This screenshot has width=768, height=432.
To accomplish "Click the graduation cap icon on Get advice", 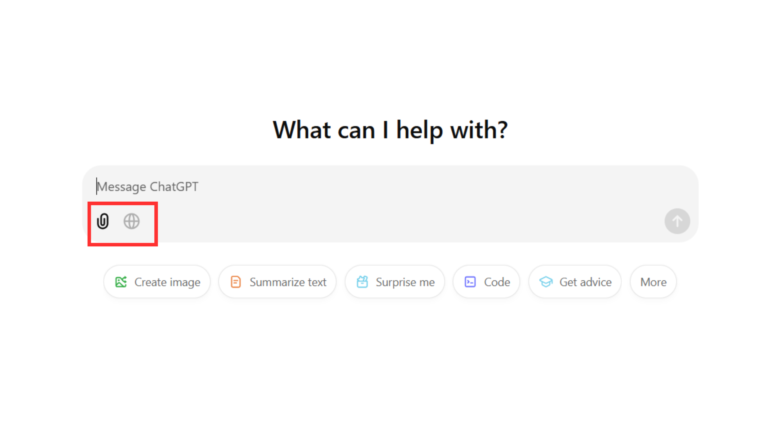I will [x=546, y=282].
